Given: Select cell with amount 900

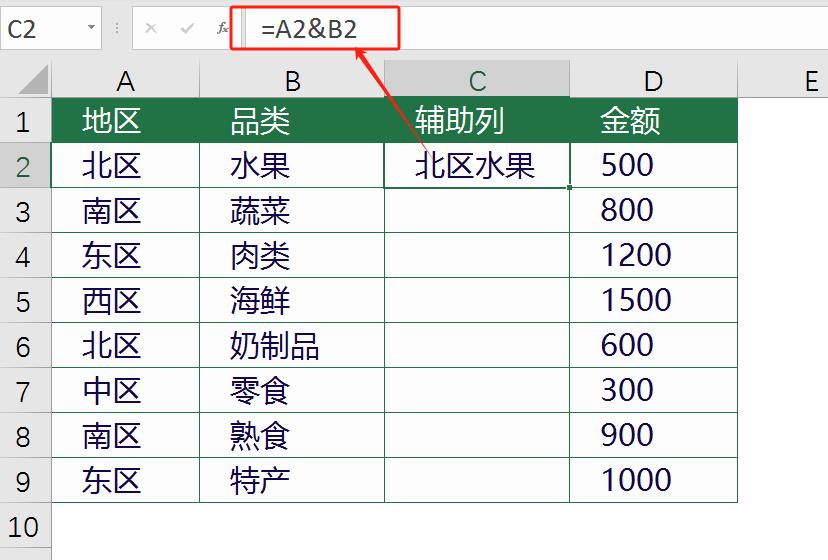Looking at the screenshot, I should click(653, 435).
